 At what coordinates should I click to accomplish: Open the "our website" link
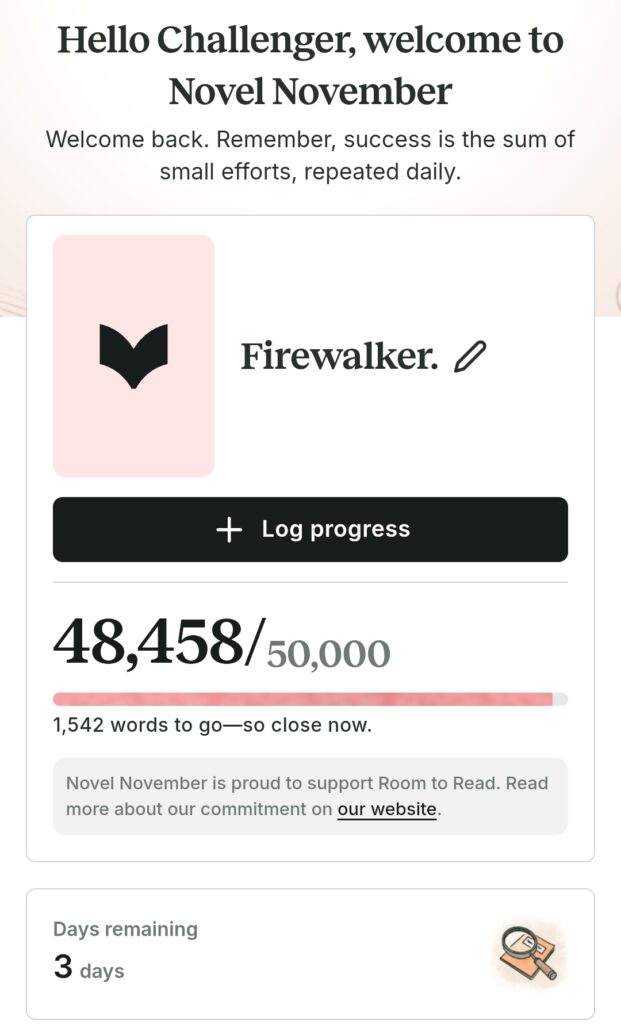click(x=387, y=809)
